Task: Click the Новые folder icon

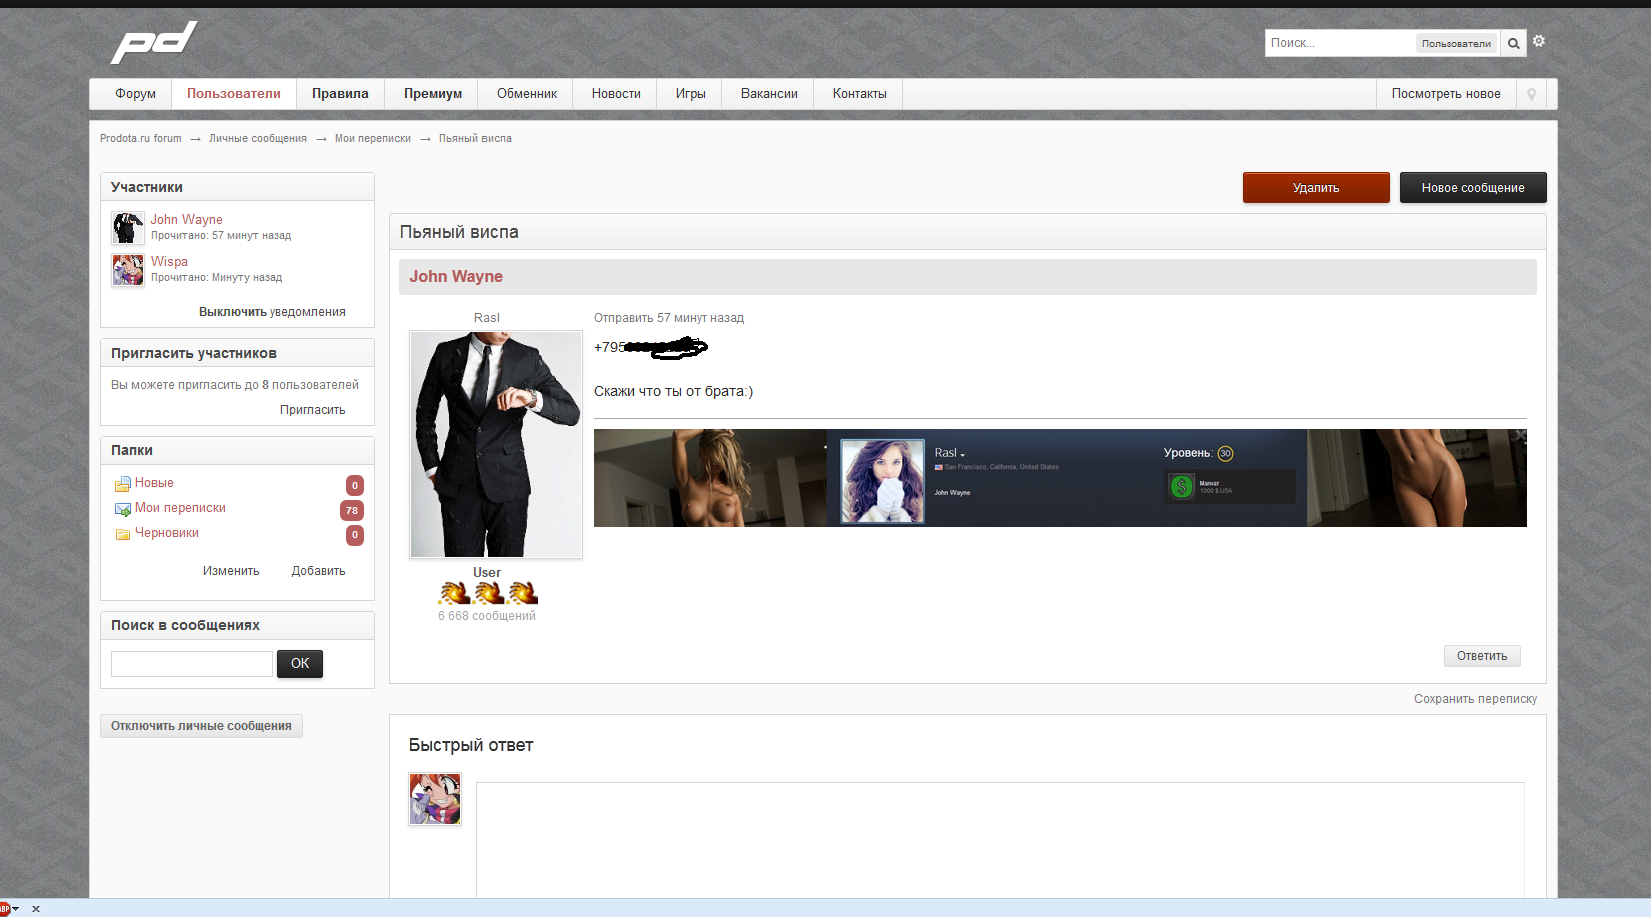Action: click(123, 484)
